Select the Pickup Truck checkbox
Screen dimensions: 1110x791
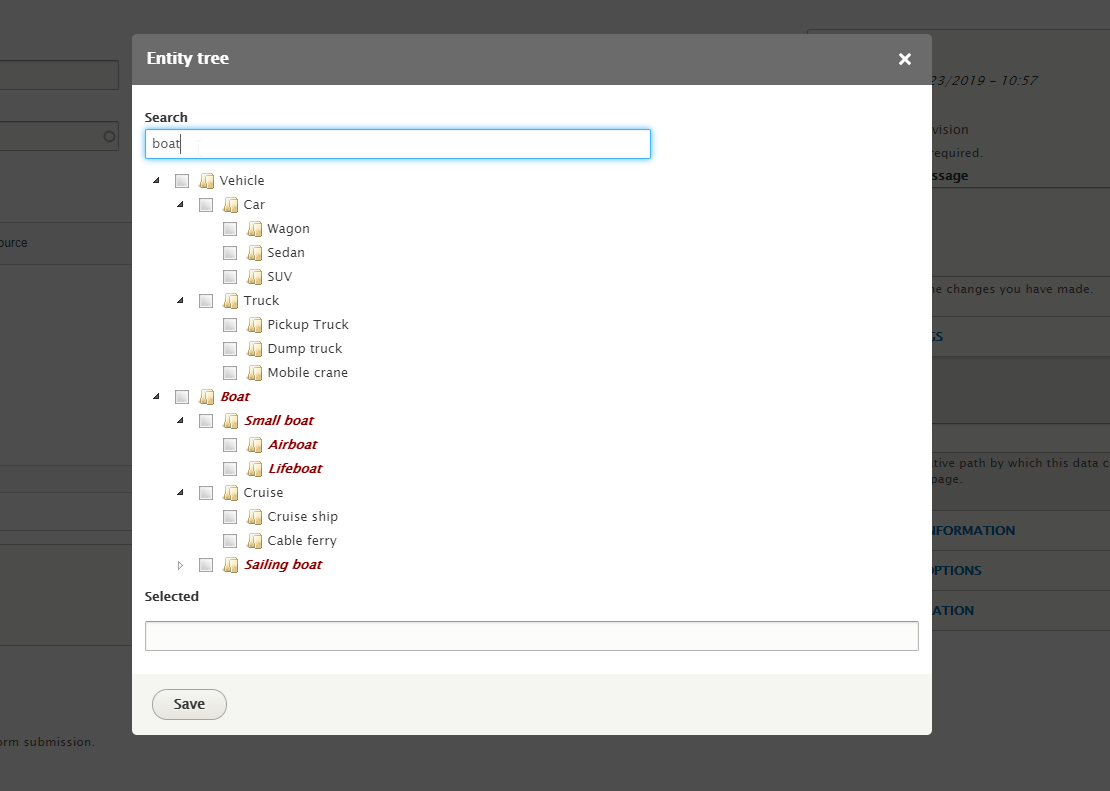tap(230, 325)
